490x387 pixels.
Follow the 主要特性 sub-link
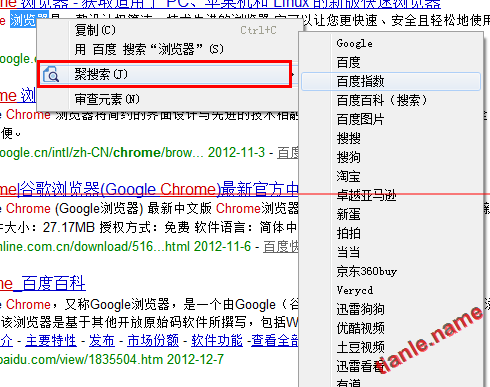[x=51, y=341]
